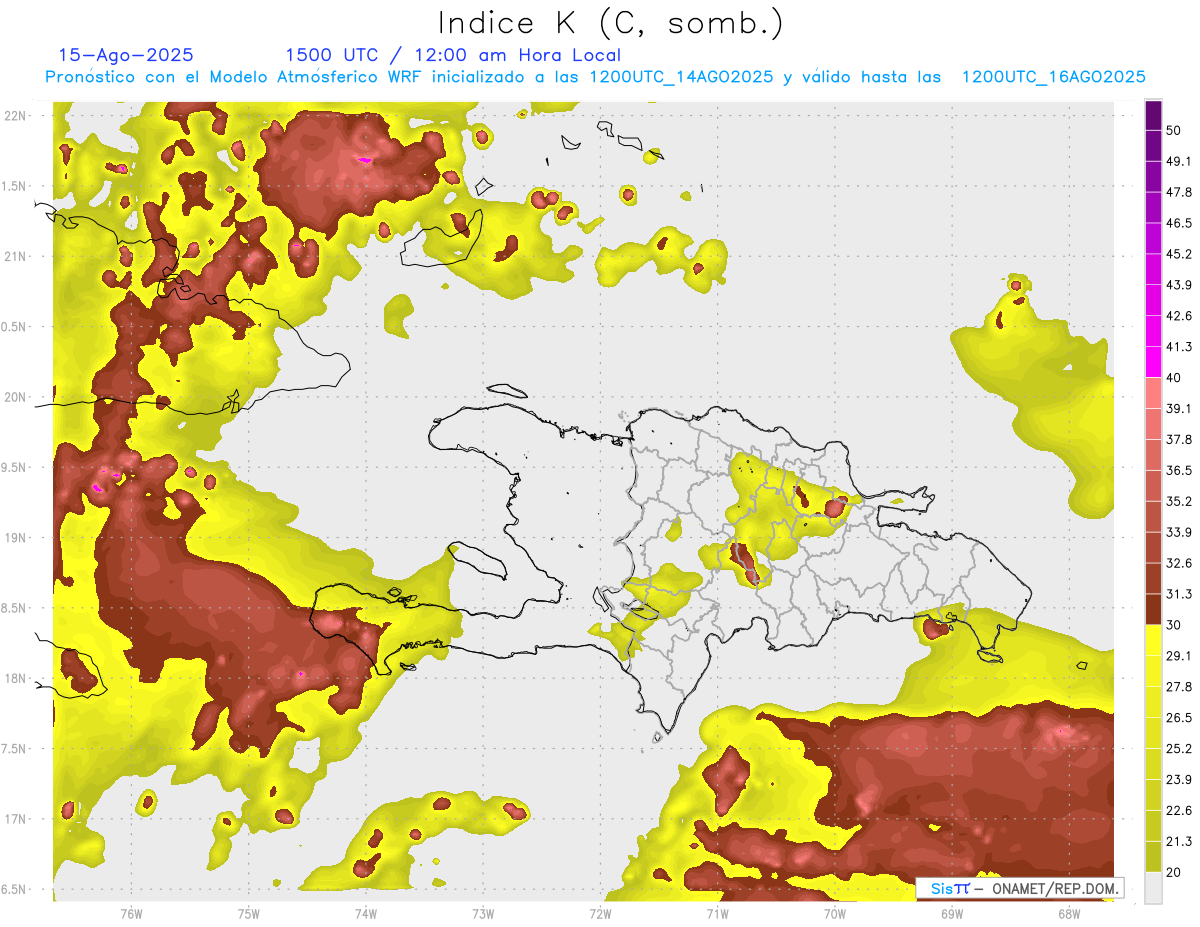Pick the dark brown swatch between 30 and 31.3
This screenshot has width=1200, height=927.
pos(1153,609)
